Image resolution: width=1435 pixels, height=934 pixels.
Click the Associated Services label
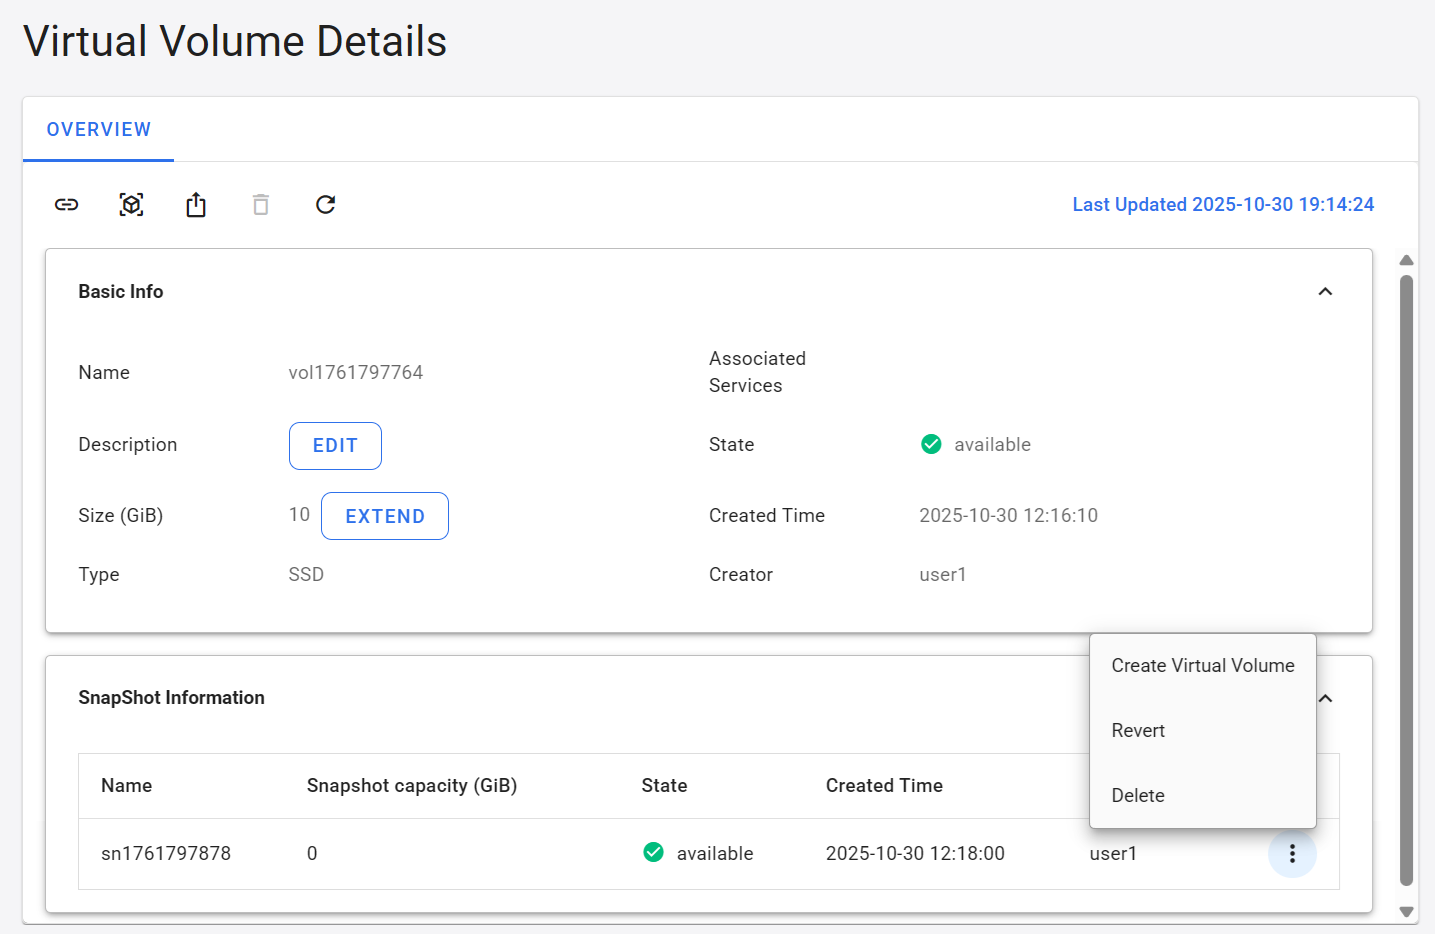757,371
